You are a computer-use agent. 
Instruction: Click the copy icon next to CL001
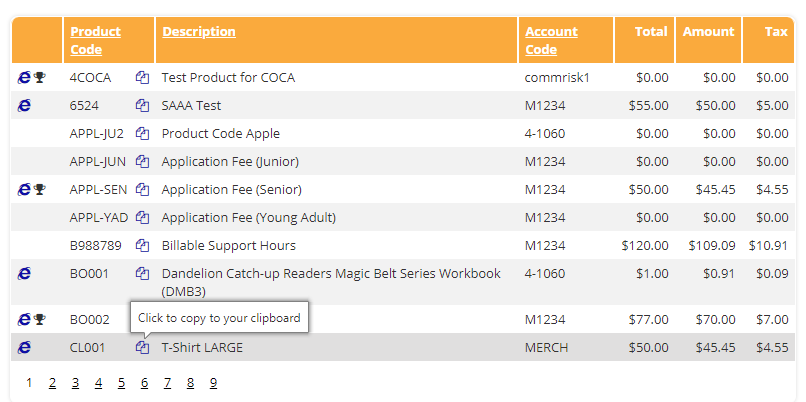pos(142,348)
